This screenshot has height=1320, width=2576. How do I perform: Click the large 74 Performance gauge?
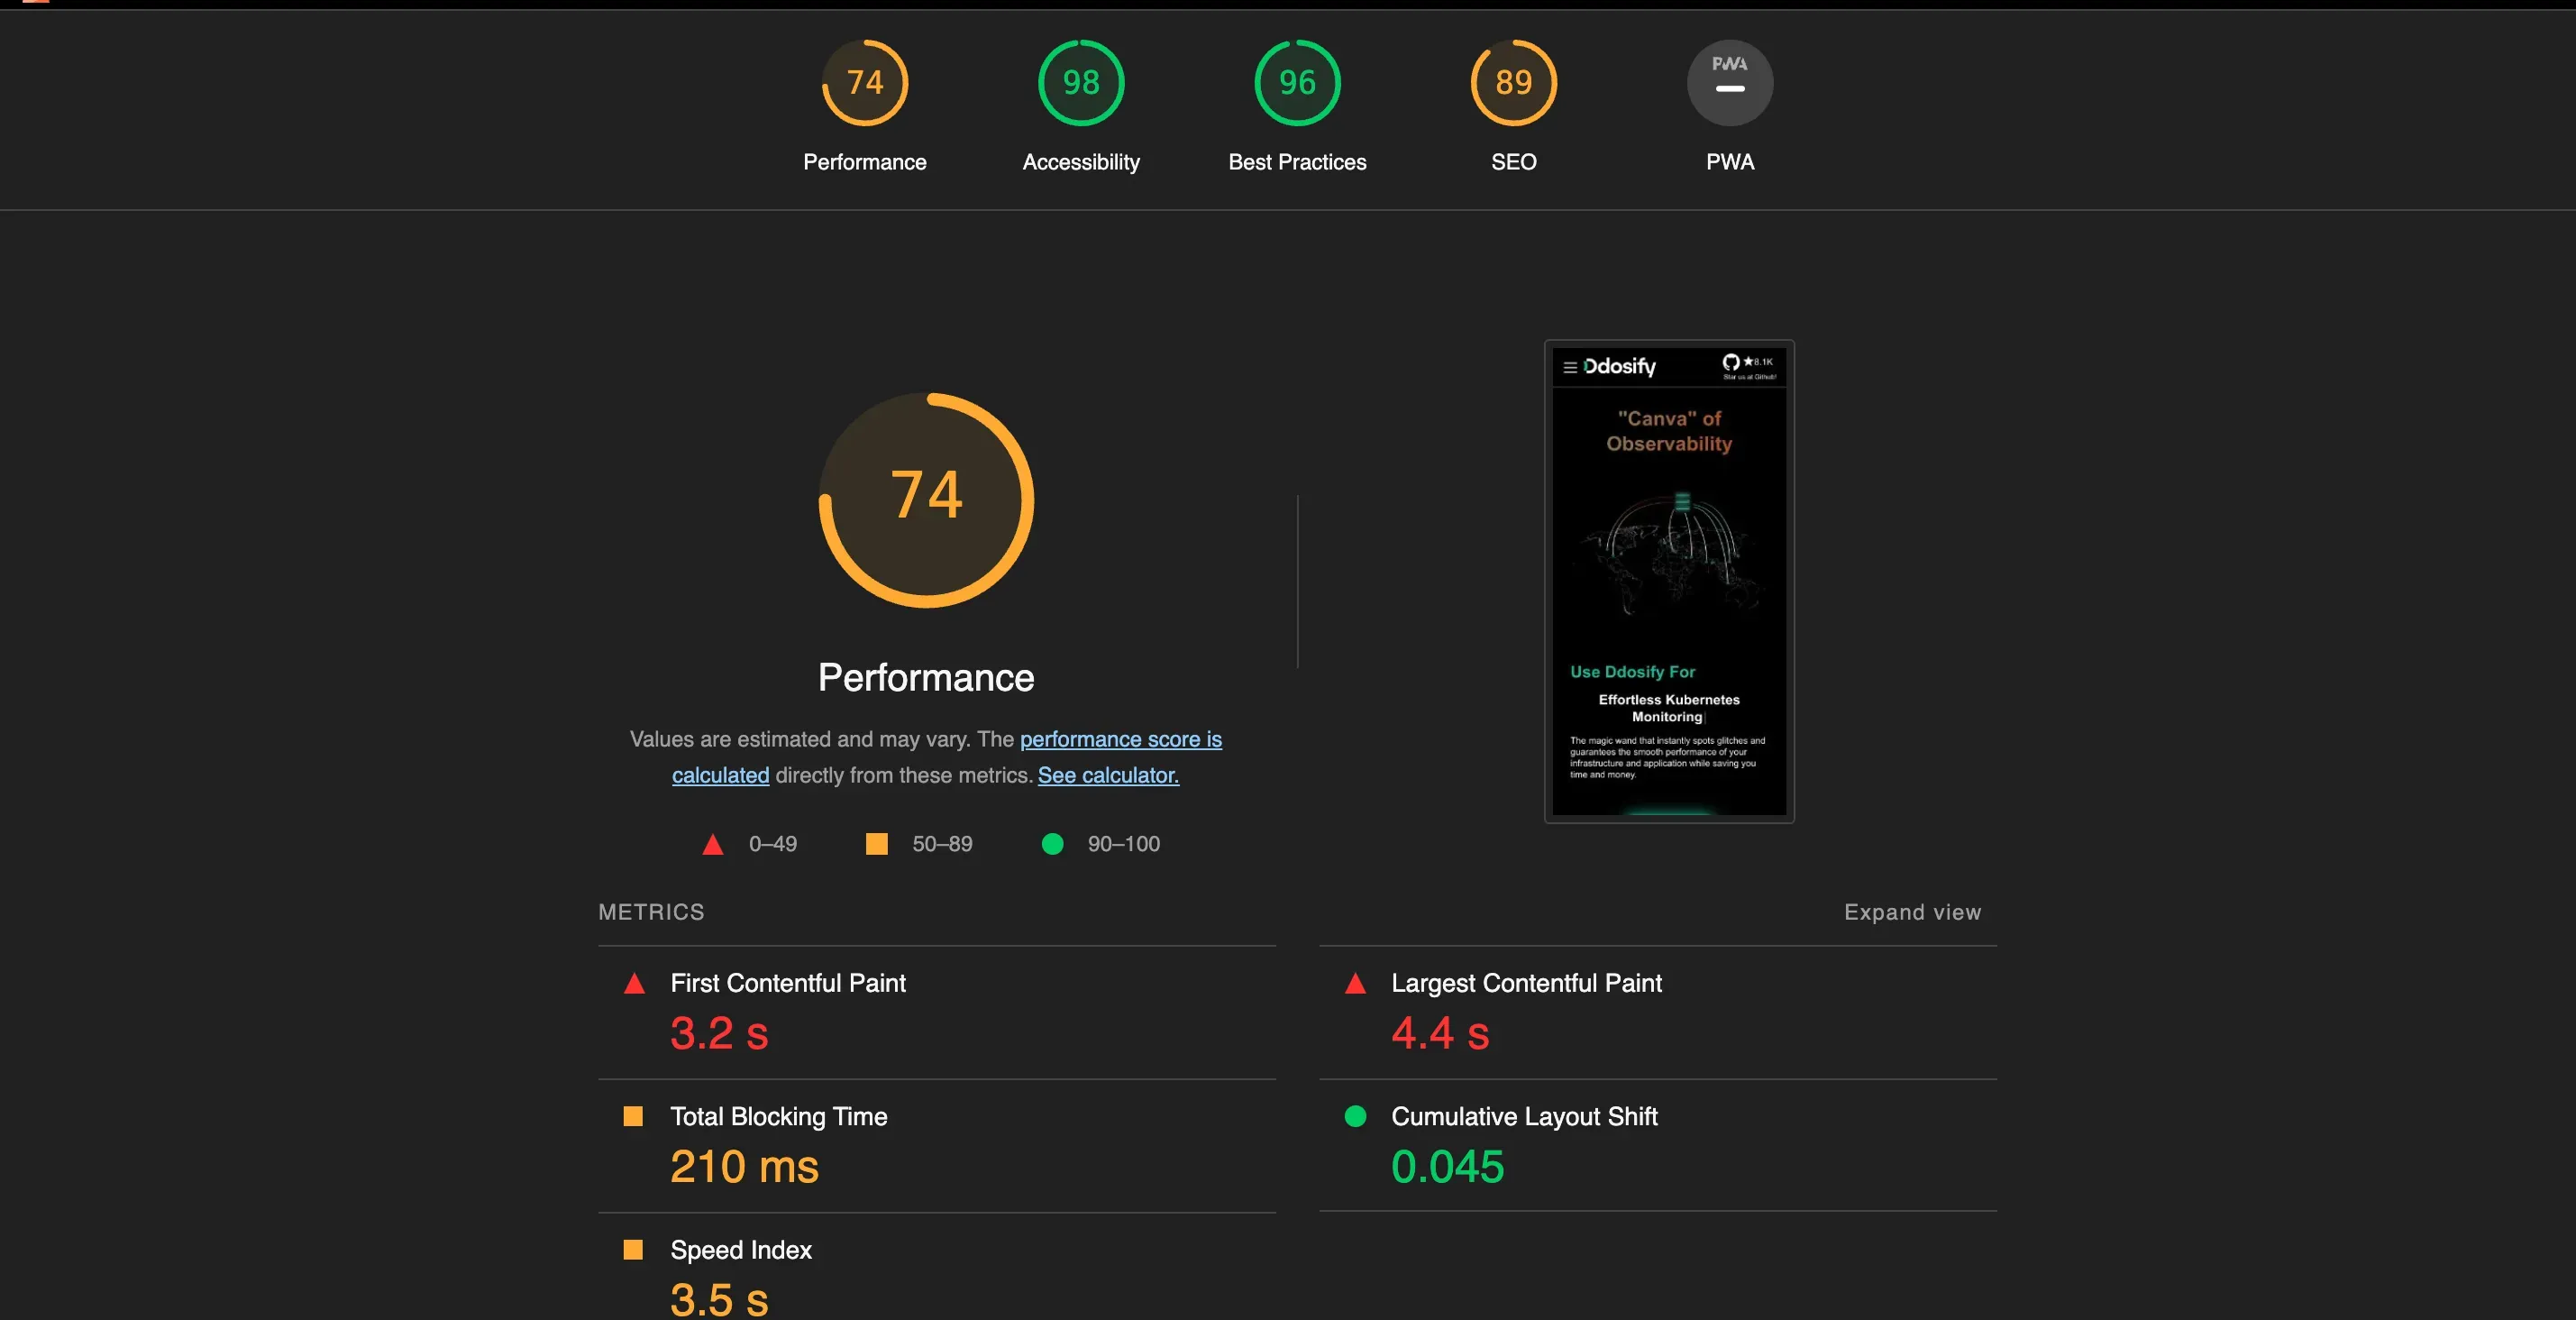coord(926,499)
